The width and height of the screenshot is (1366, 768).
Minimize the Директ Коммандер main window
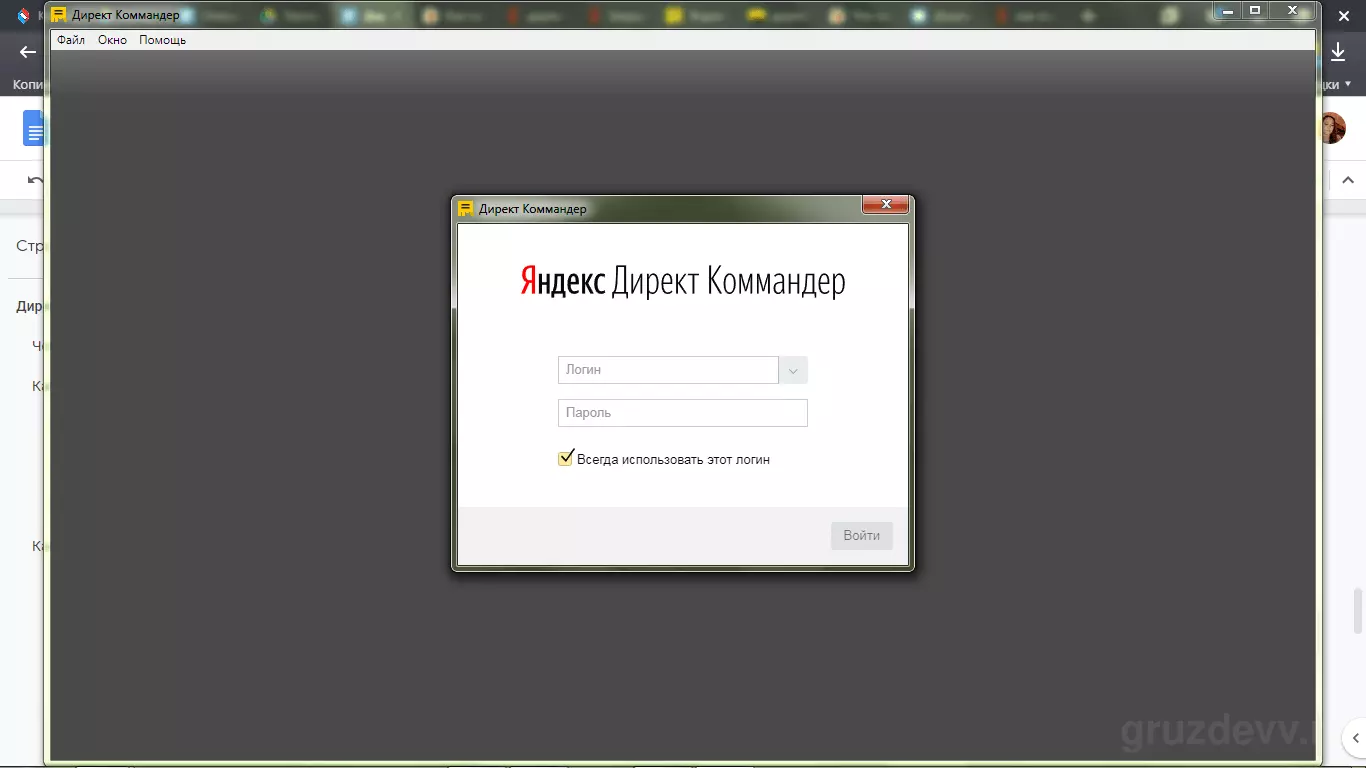(1229, 9)
